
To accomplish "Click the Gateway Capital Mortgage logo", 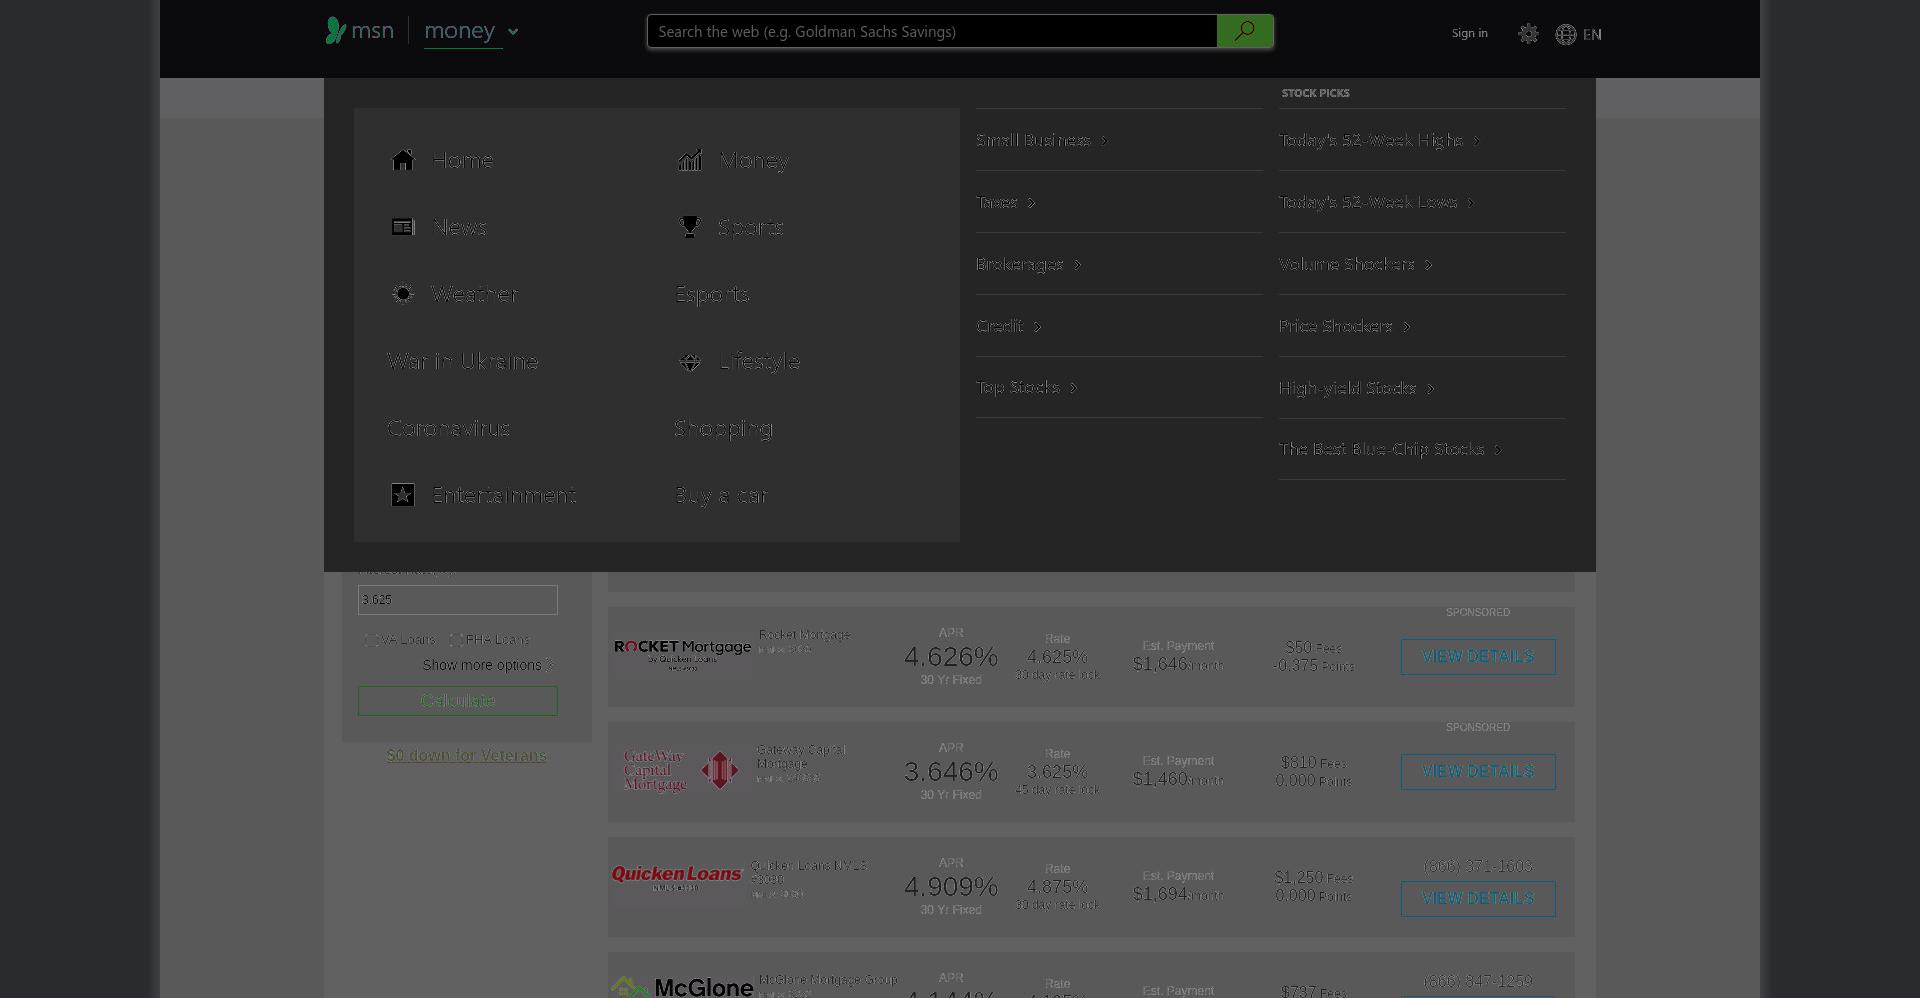I will click(681, 771).
